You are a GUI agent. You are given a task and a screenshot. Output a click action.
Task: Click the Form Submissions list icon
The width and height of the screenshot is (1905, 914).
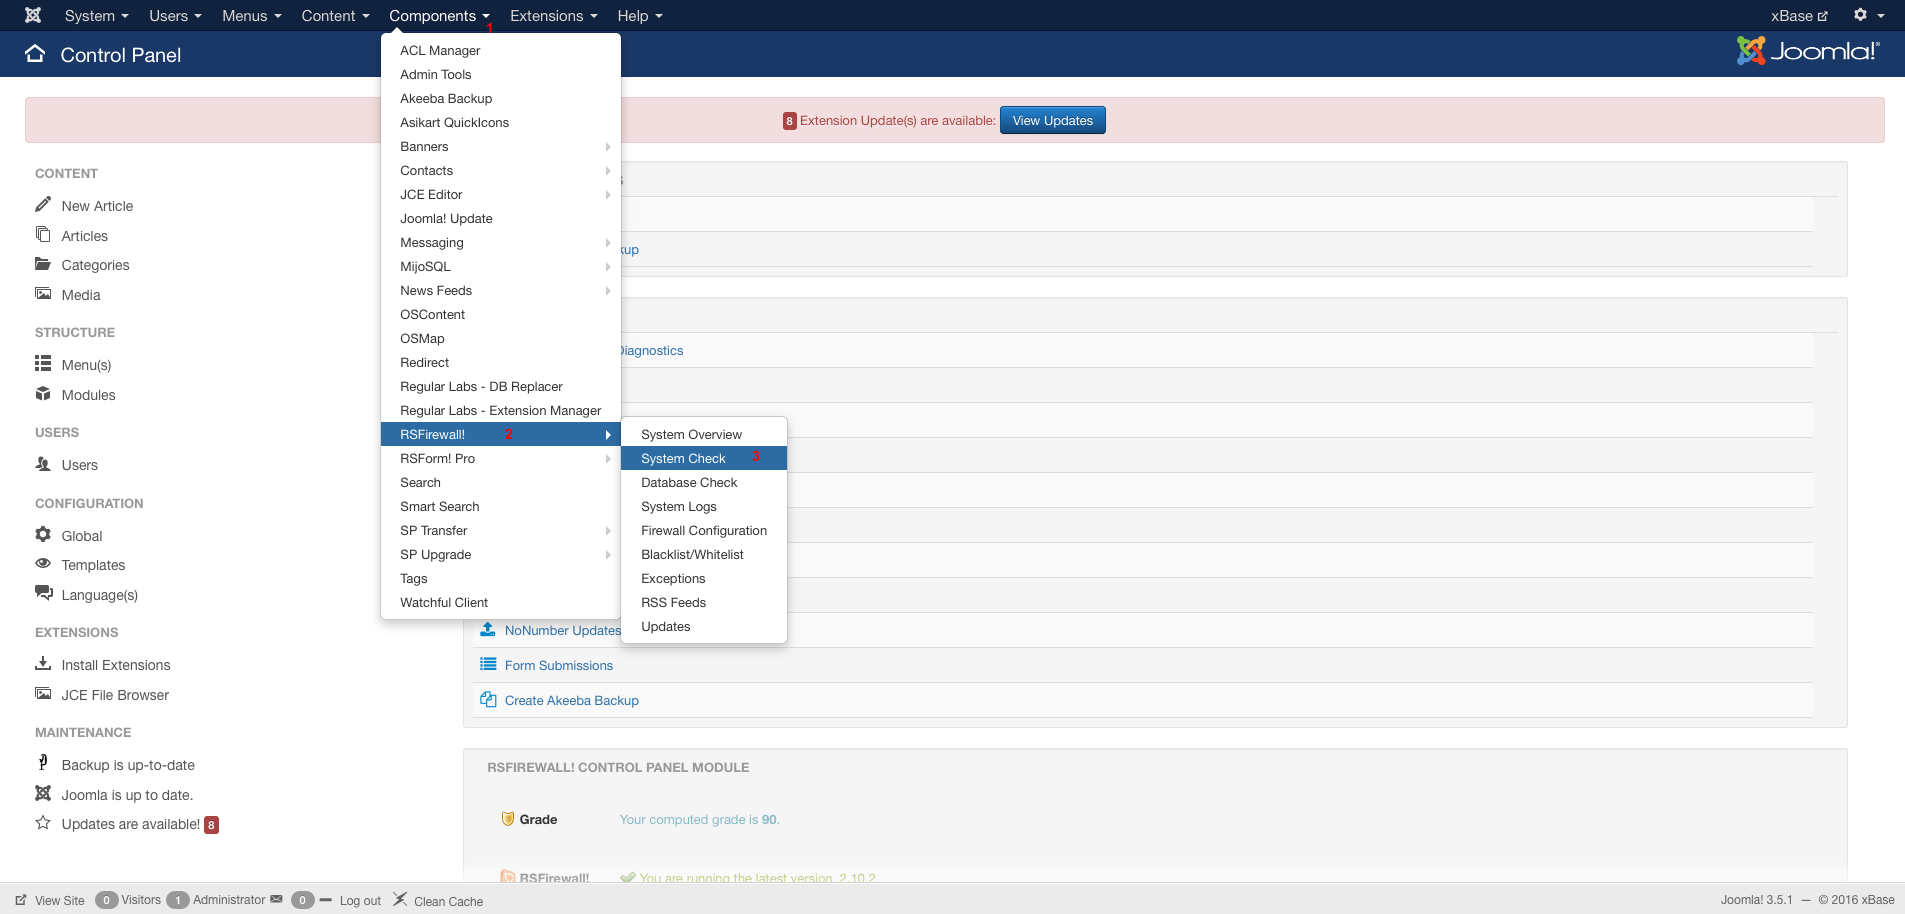click(x=488, y=664)
